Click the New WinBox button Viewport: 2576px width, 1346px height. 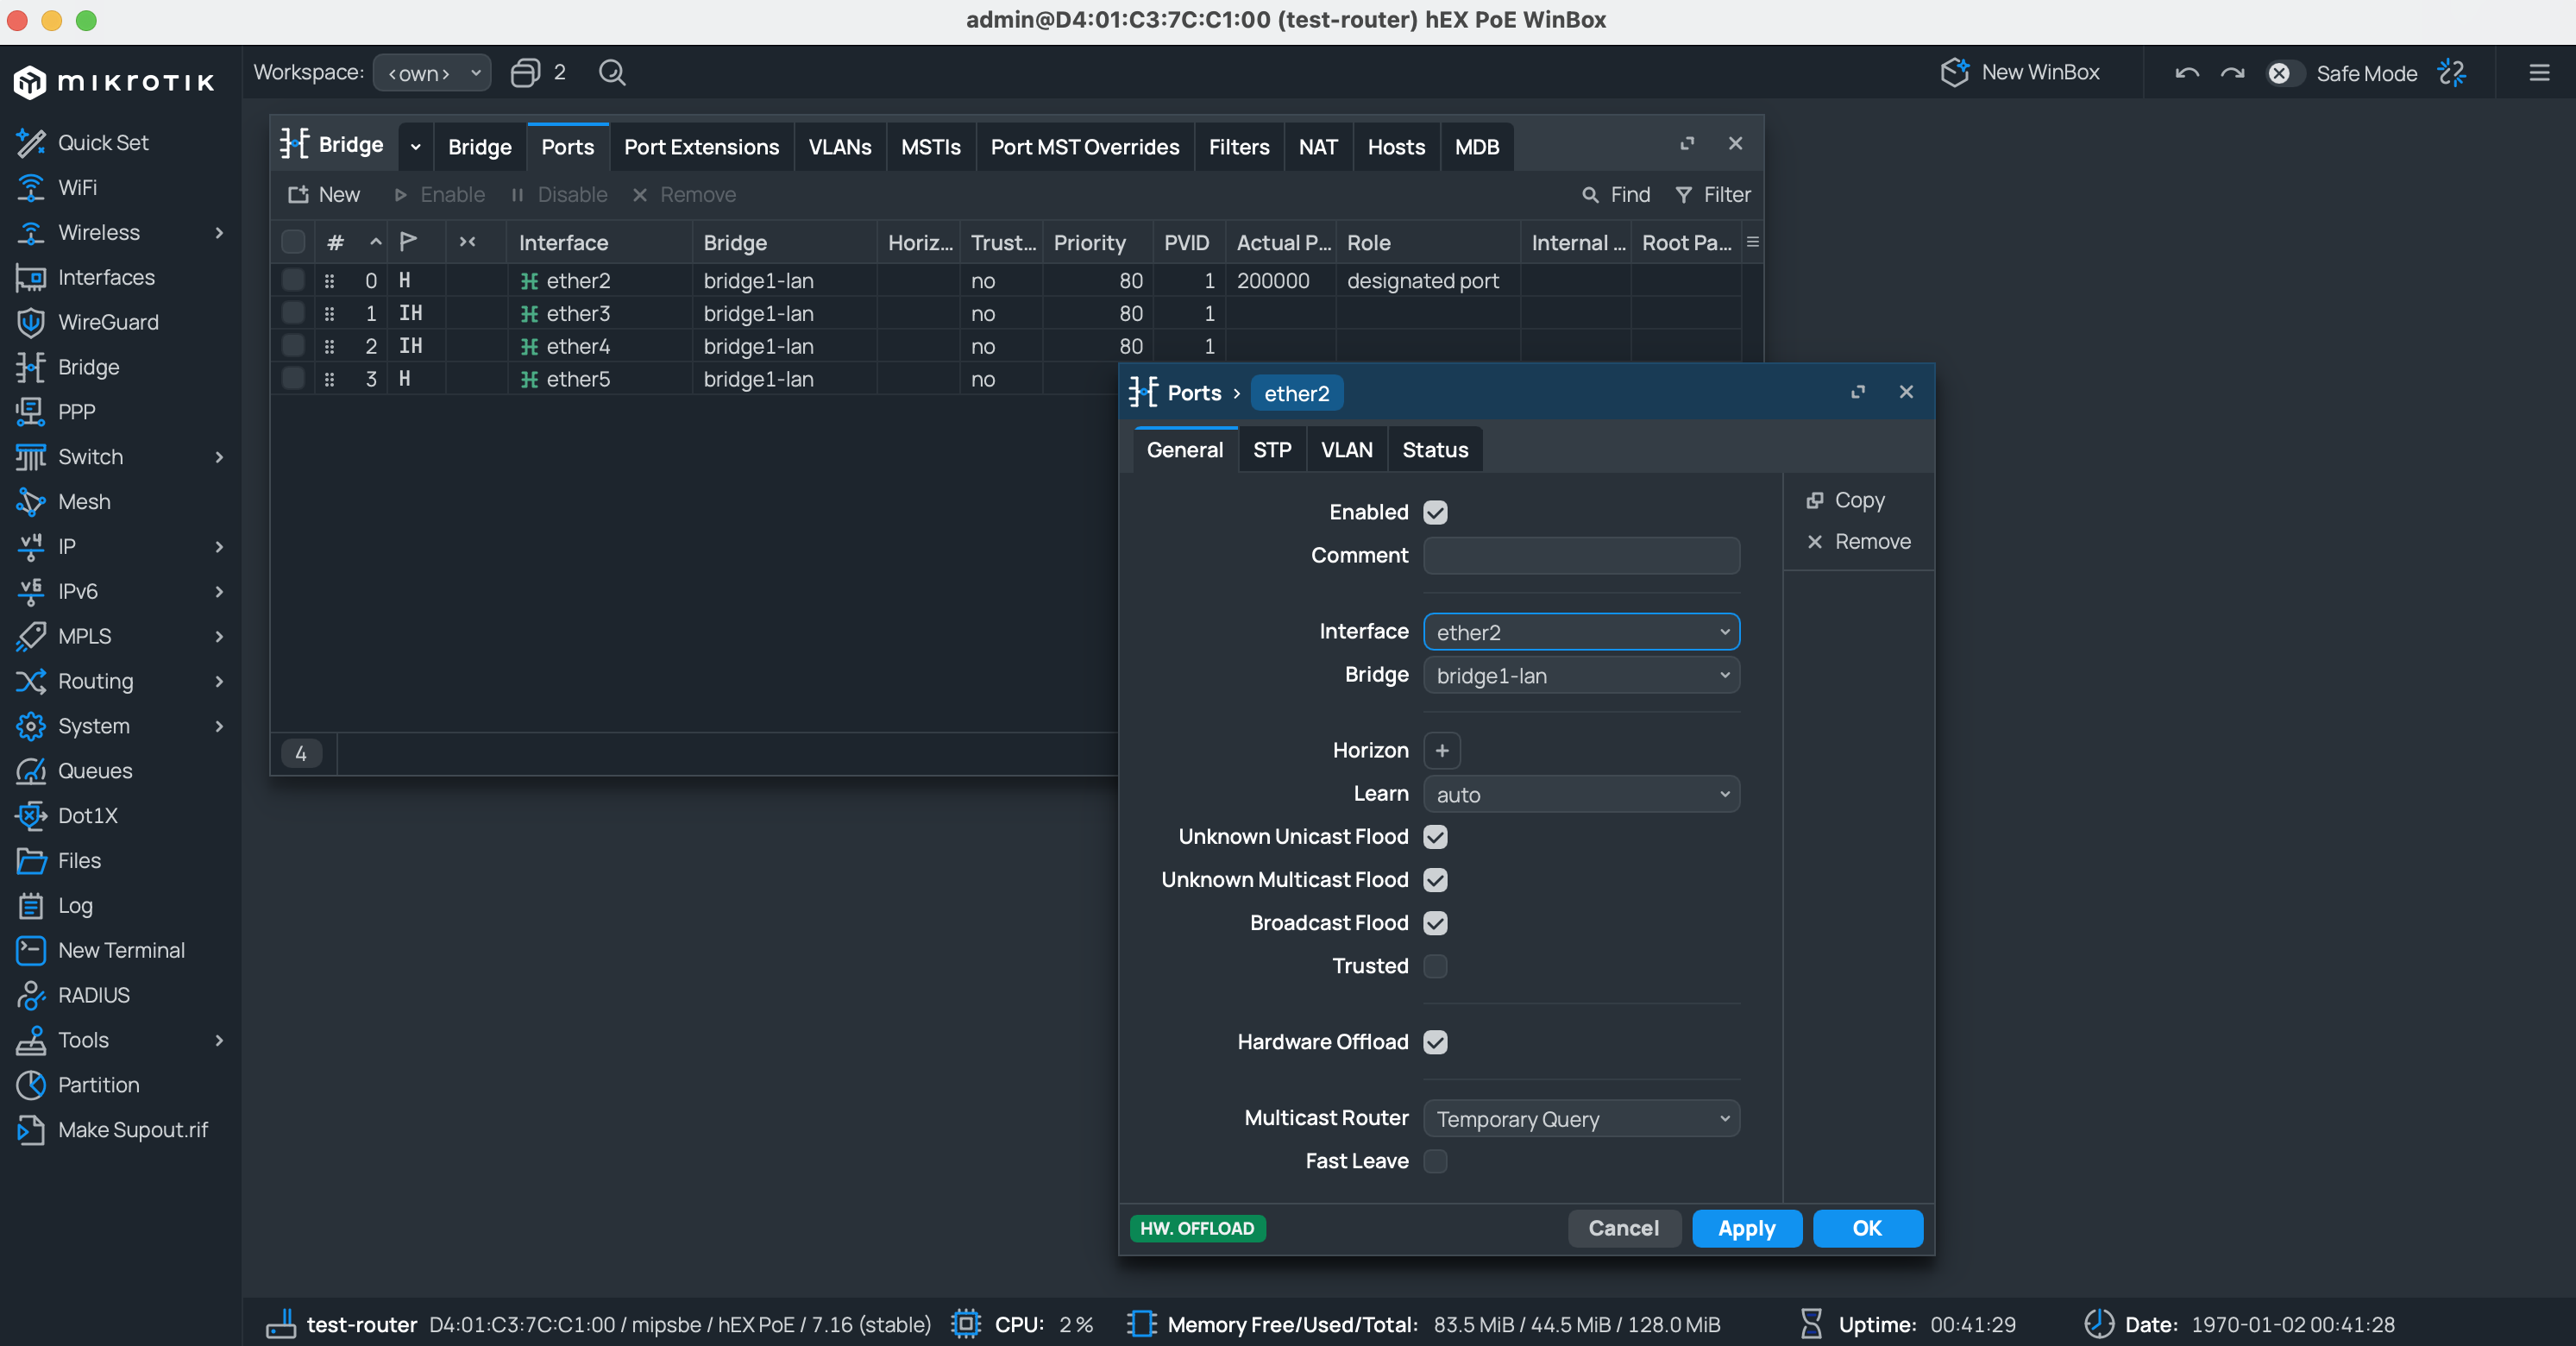pos(2020,73)
